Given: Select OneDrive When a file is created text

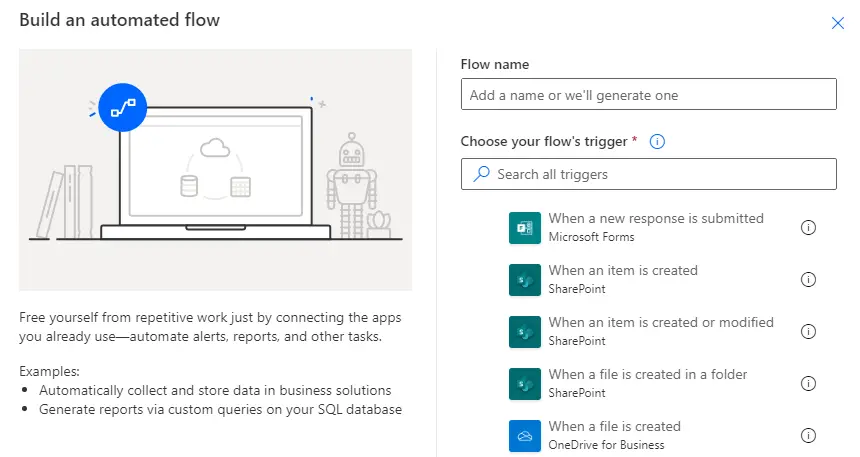Looking at the screenshot, I should pos(614,426).
